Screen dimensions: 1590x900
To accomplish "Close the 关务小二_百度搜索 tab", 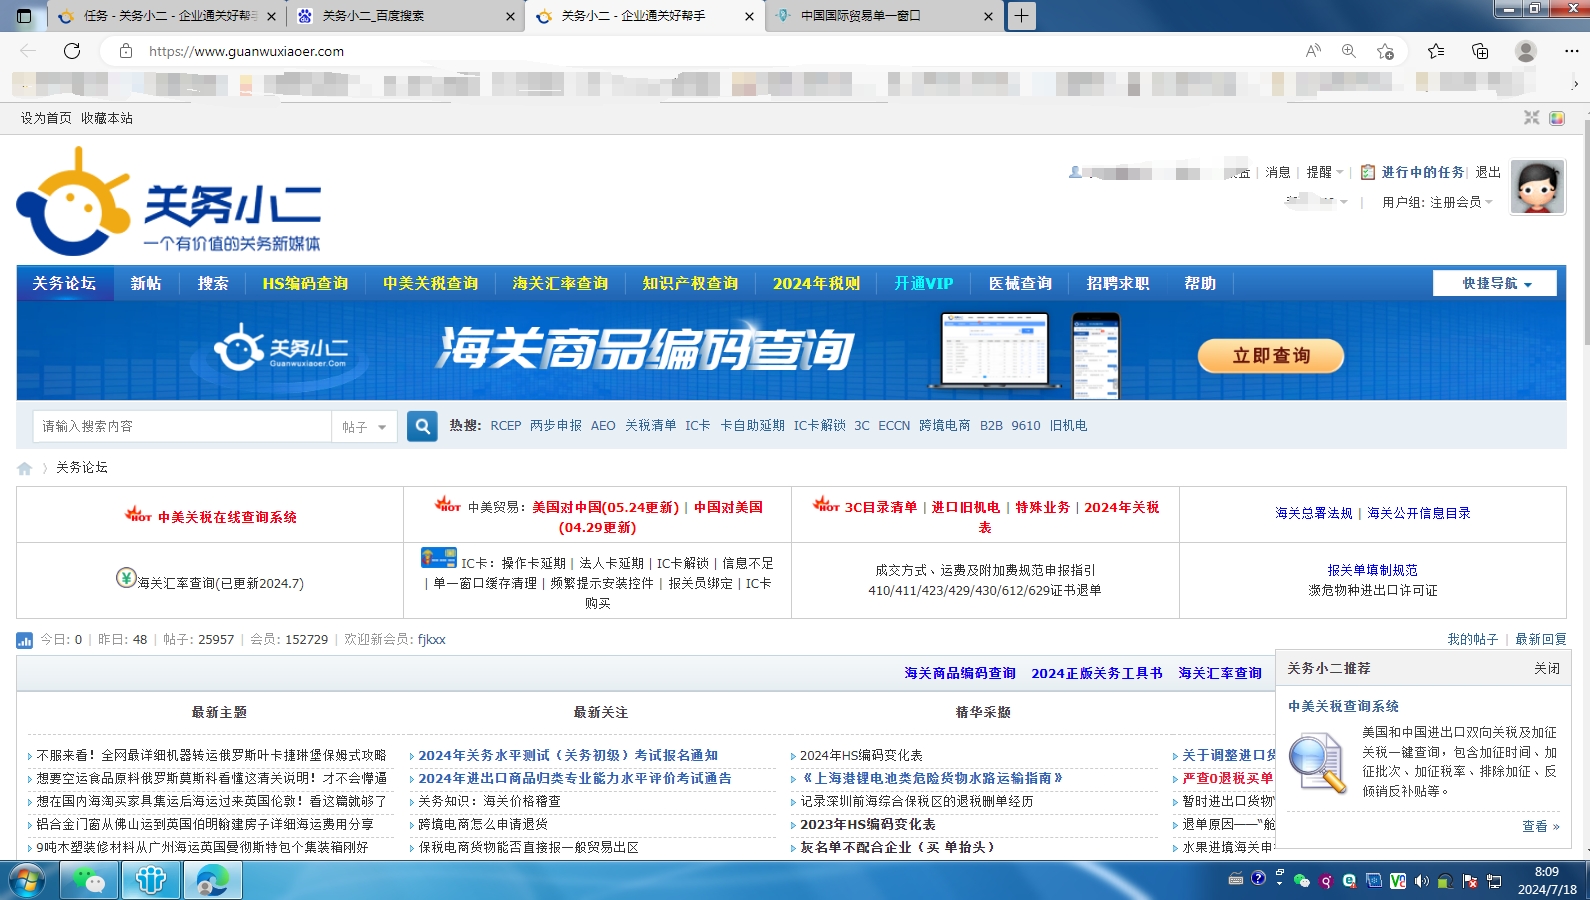I will pyautogui.click(x=510, y=16).
